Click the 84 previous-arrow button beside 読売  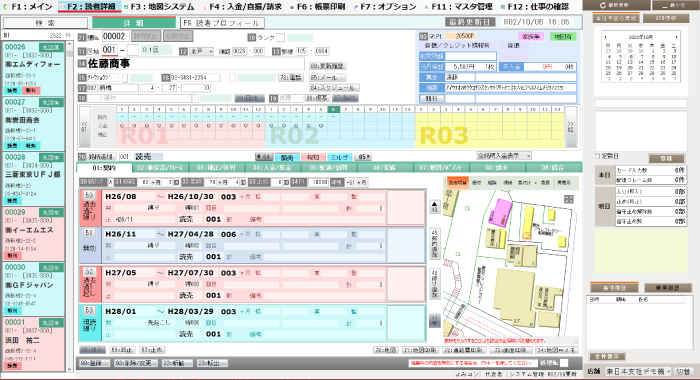[264, 157]
